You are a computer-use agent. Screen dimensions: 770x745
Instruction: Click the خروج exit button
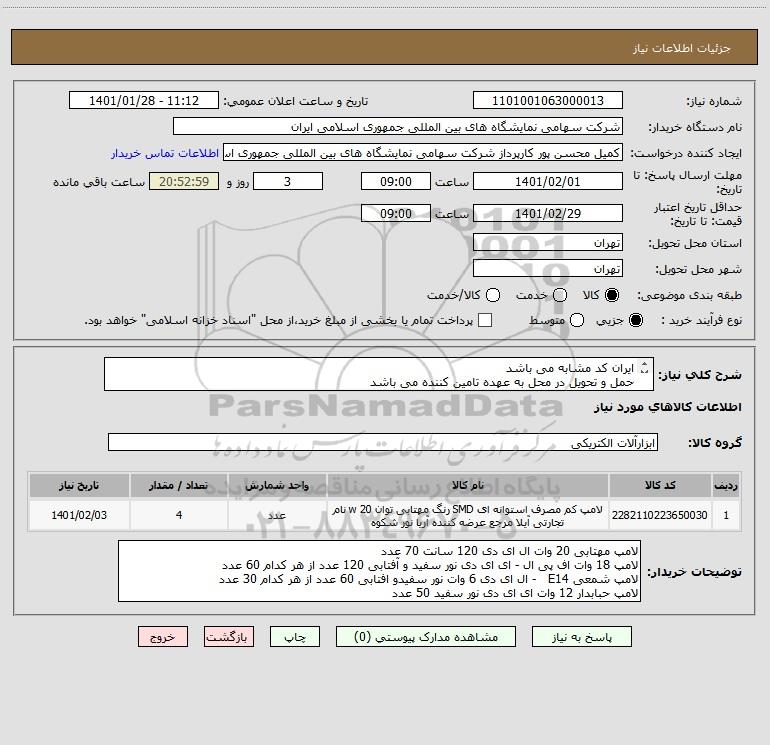[x=163, y=637]
